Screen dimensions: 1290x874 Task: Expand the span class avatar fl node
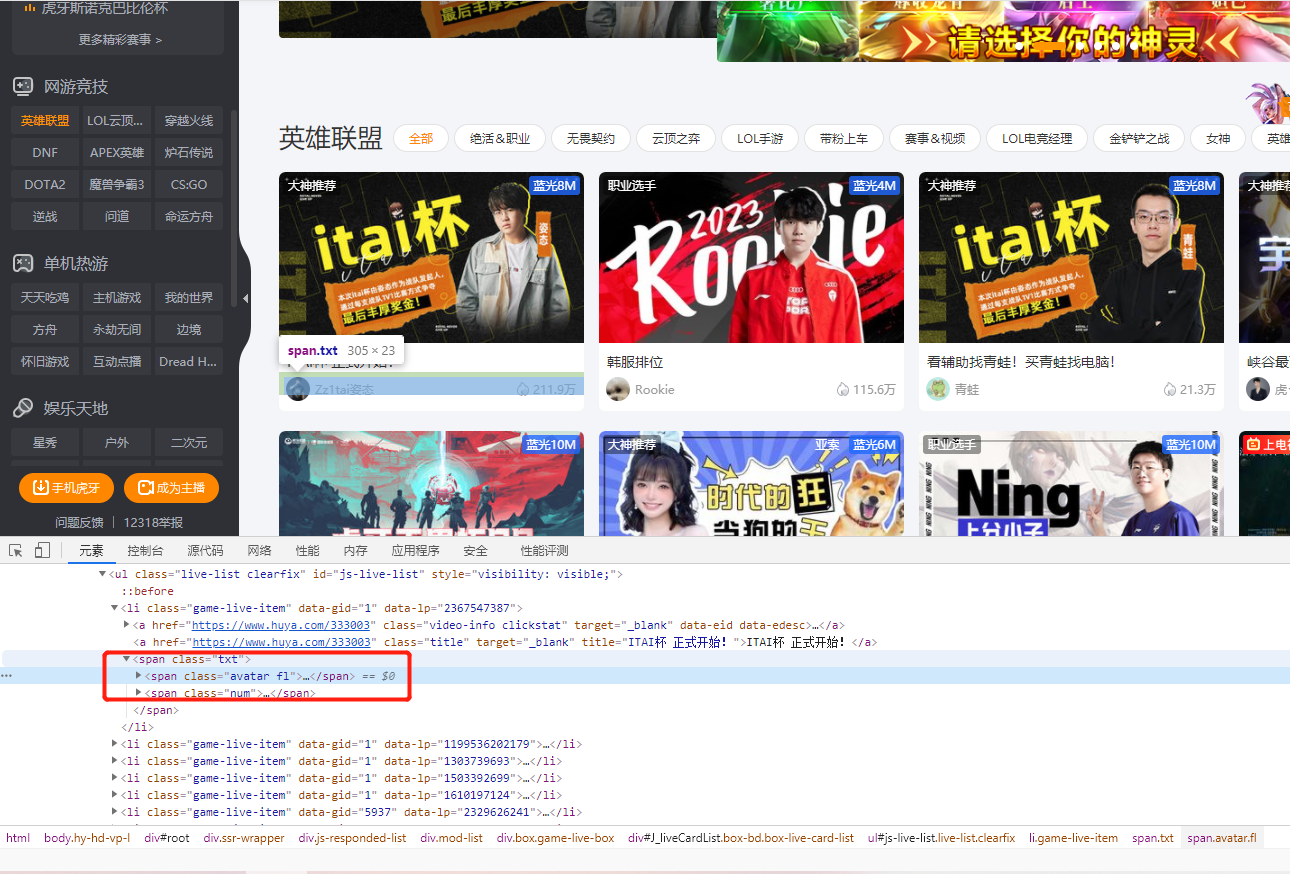[x=138, y=676]
